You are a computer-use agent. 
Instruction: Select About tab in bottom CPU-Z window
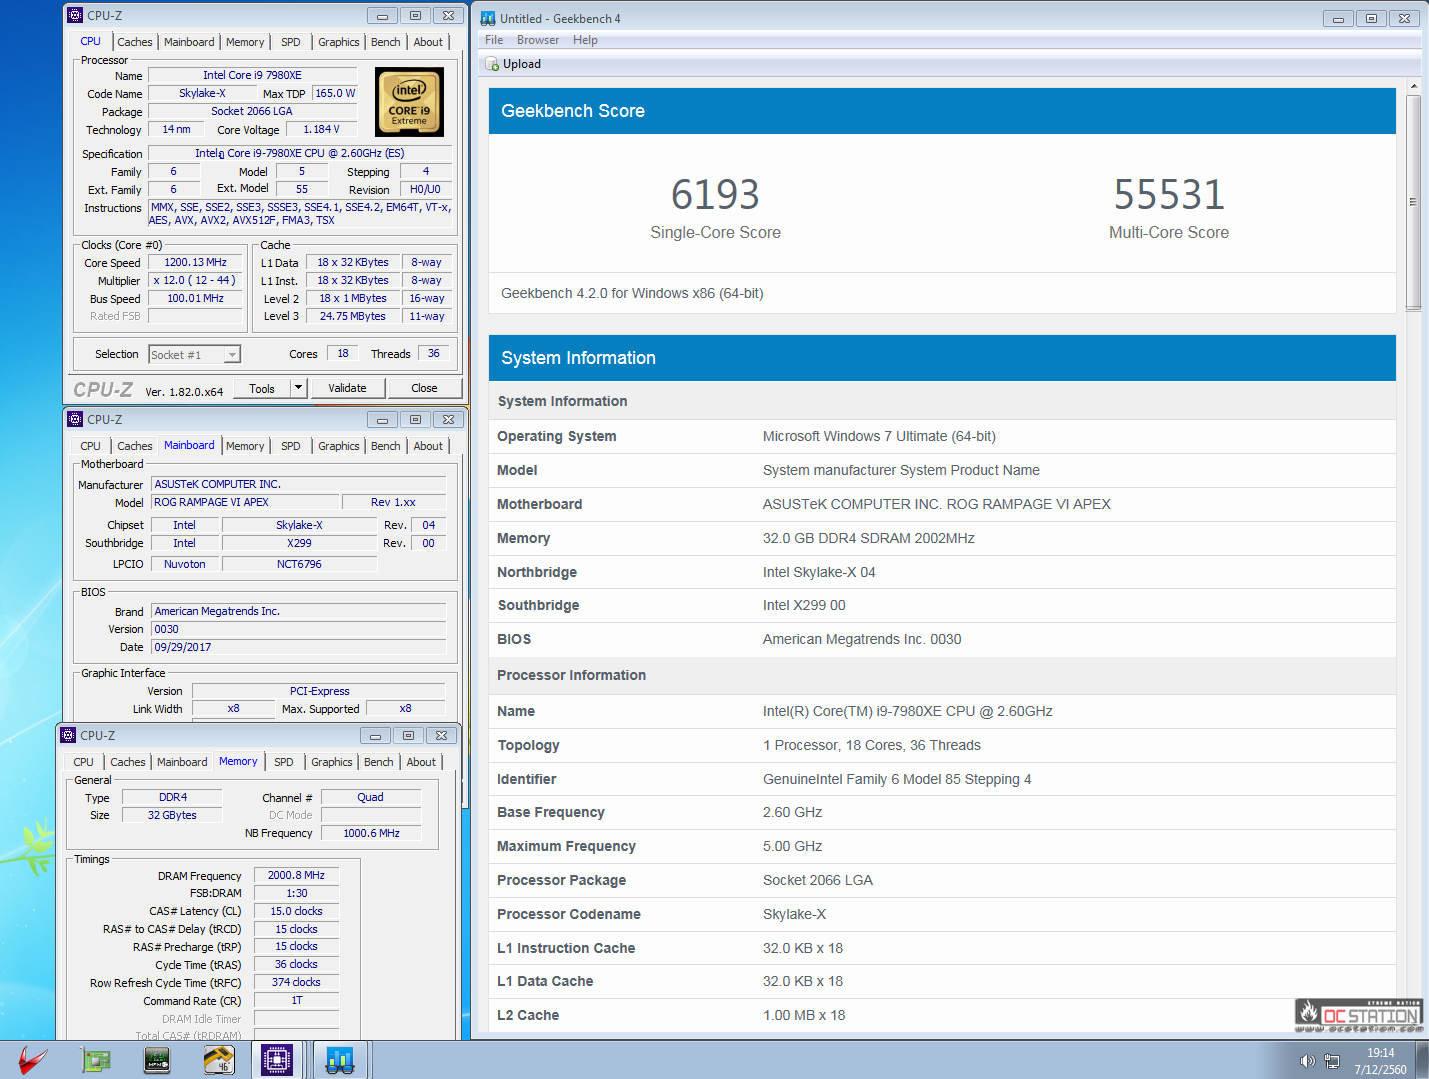[x=421, y=762]
